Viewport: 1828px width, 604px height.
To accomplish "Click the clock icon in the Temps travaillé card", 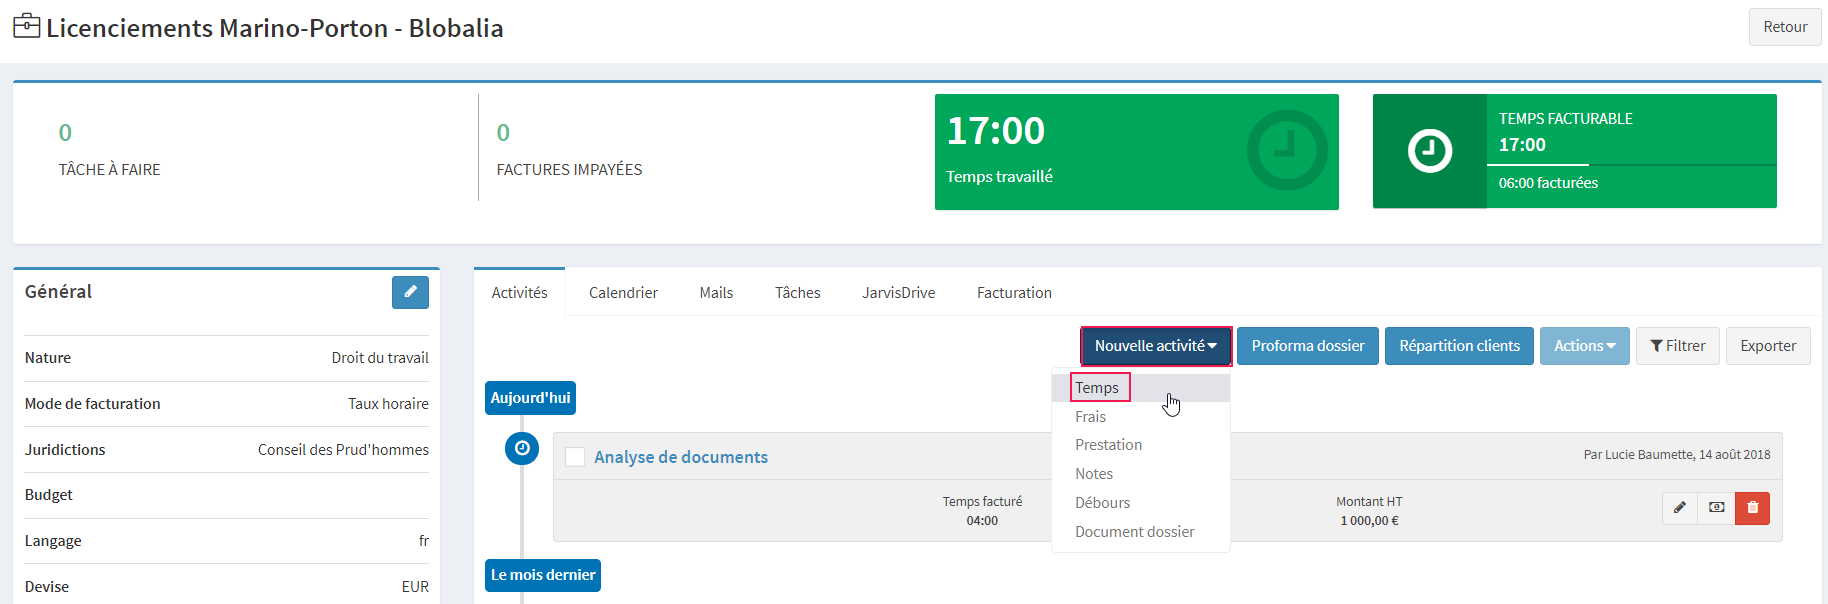I will coord(1287,150).
